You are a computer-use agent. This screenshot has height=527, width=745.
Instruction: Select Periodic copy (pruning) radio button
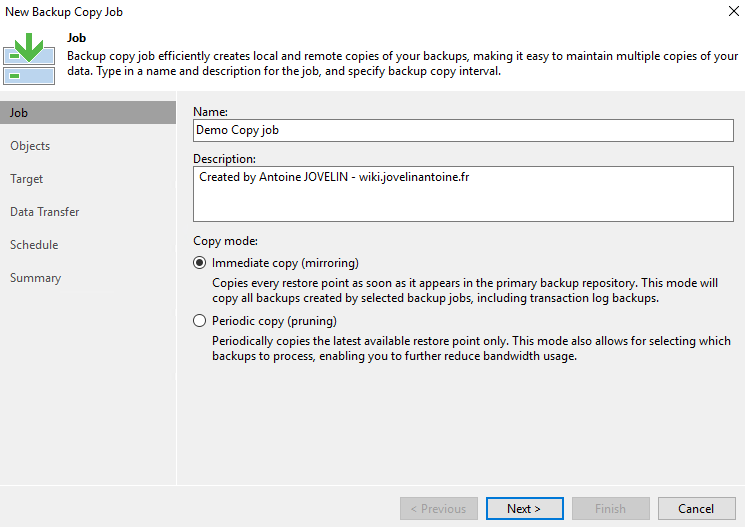[x=200, y=321]
